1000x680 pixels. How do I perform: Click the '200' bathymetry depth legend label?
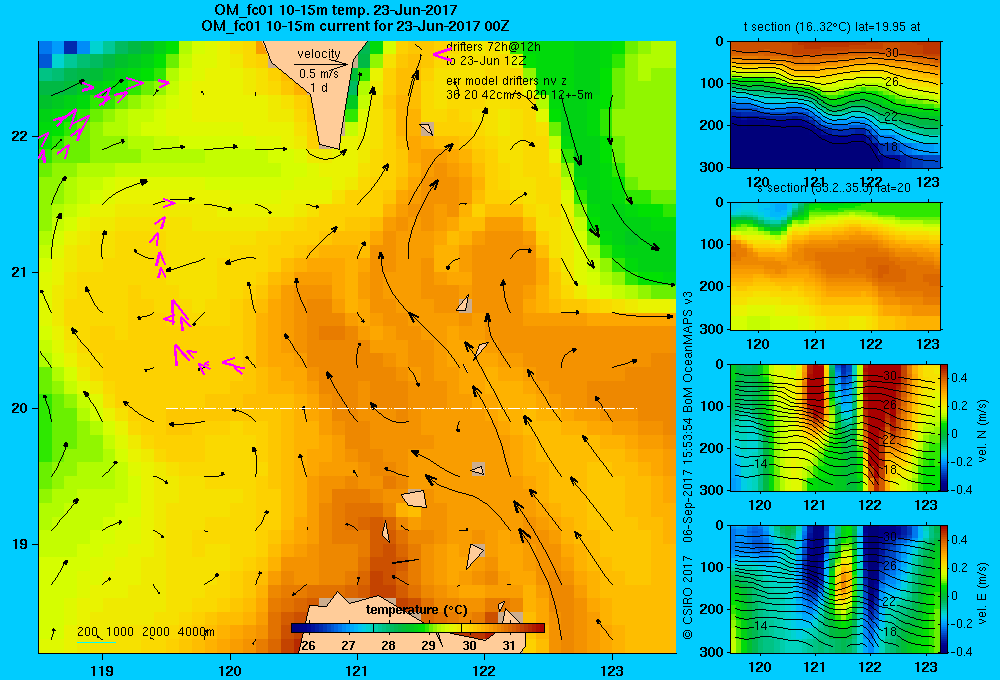87,632
